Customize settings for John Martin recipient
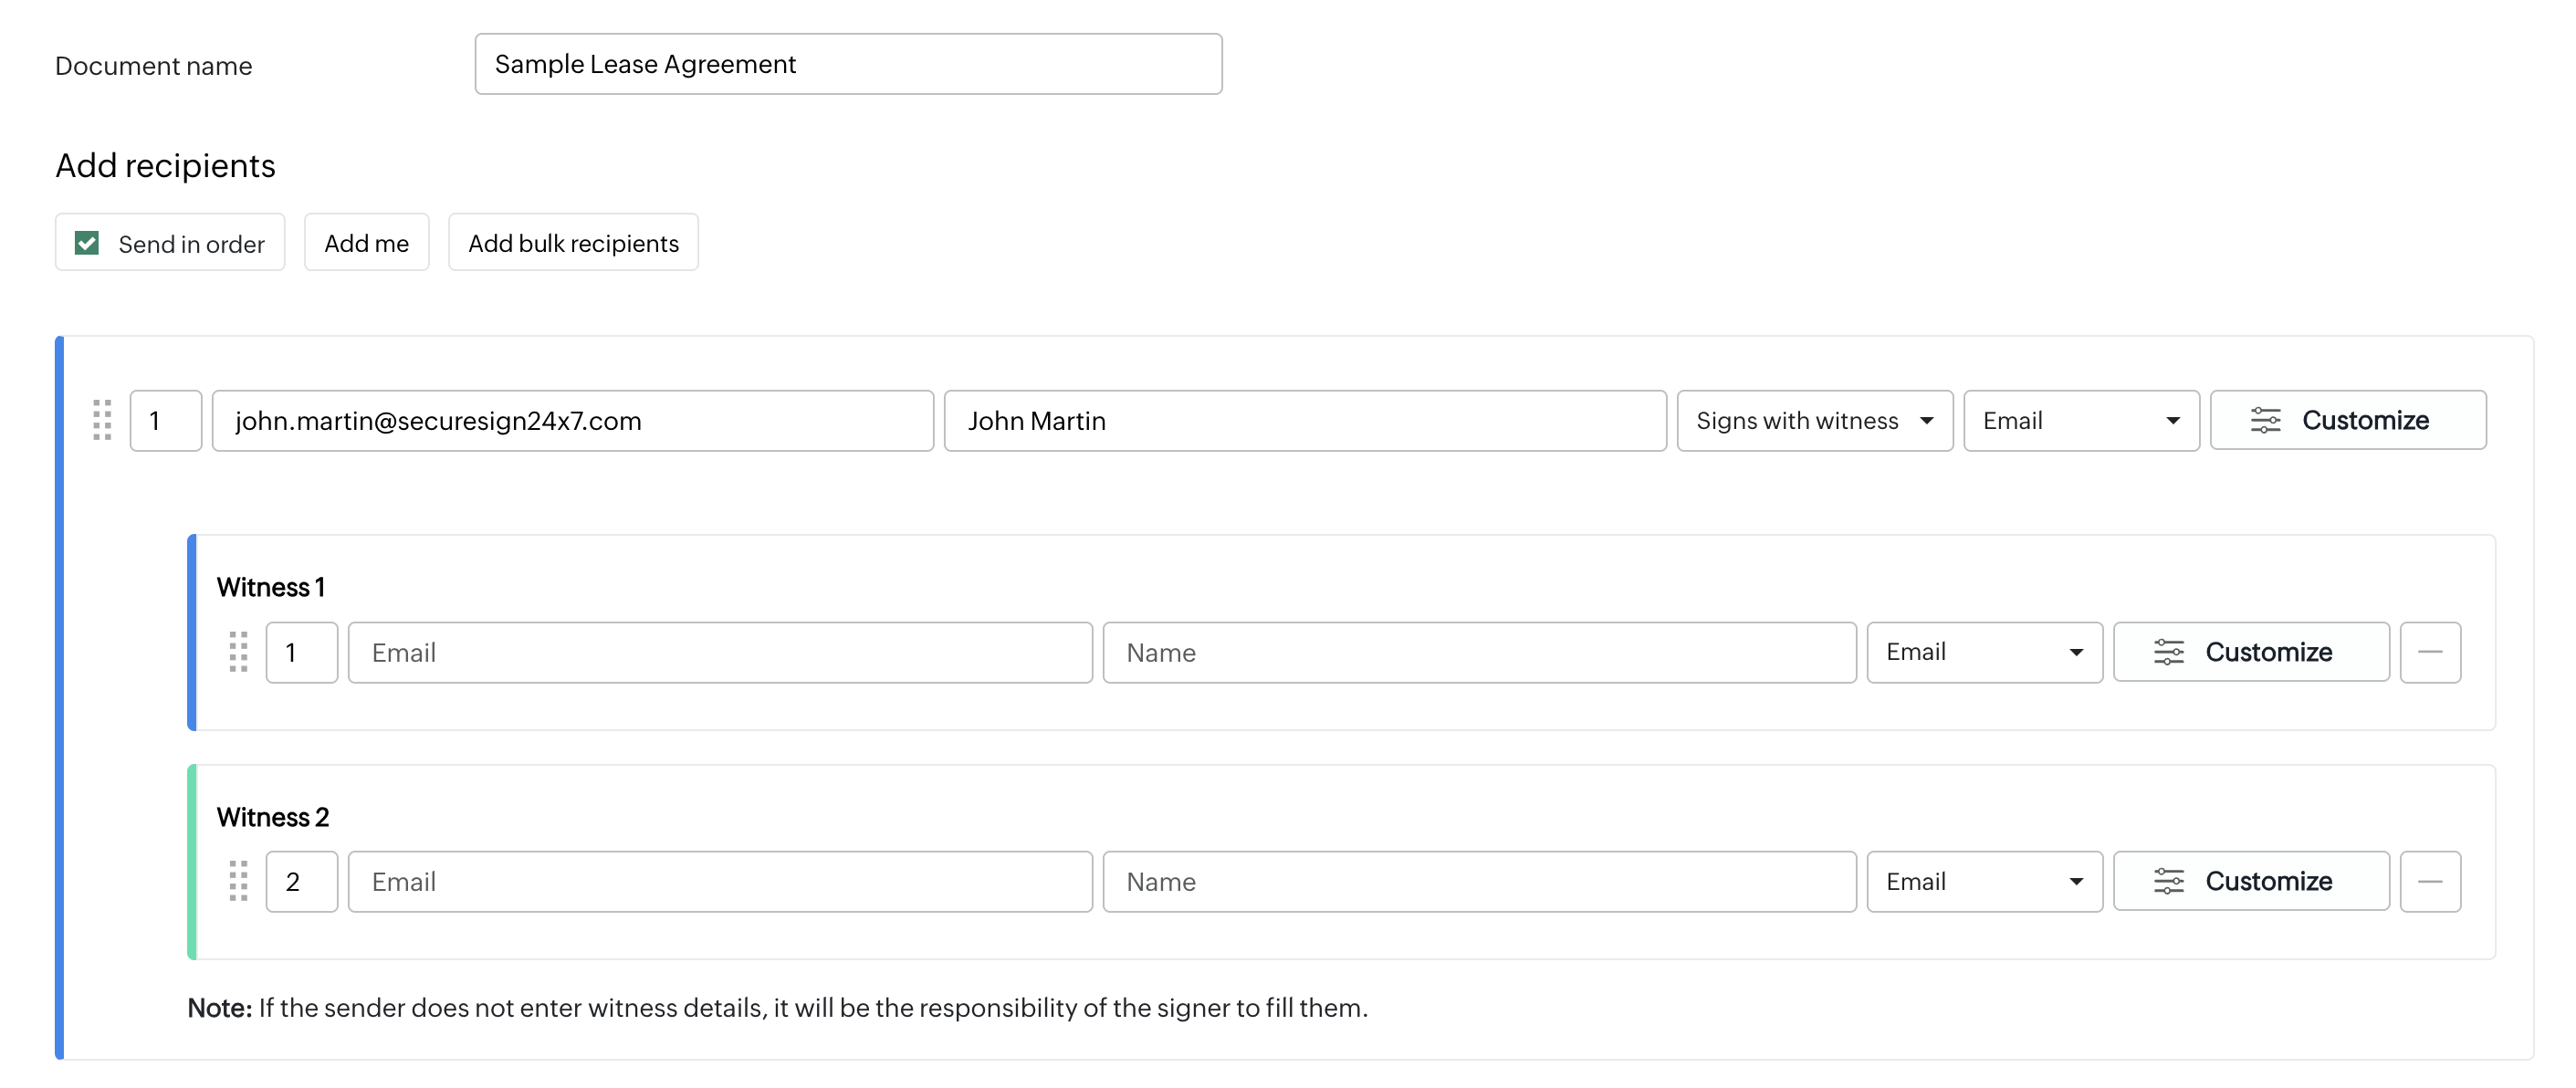Image resolution: width=2576 pixels, height=1088 pixels. tap(2348, 420)
